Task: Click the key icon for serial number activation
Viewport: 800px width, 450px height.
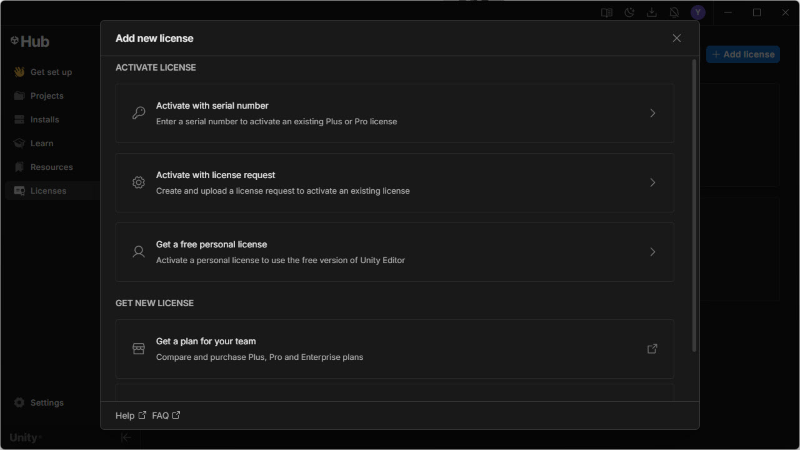Action: (x=139, y=113)
